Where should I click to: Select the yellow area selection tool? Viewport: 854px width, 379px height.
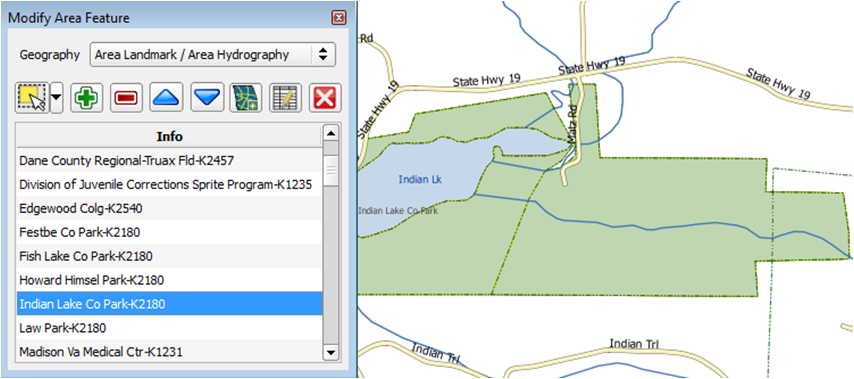32,98
